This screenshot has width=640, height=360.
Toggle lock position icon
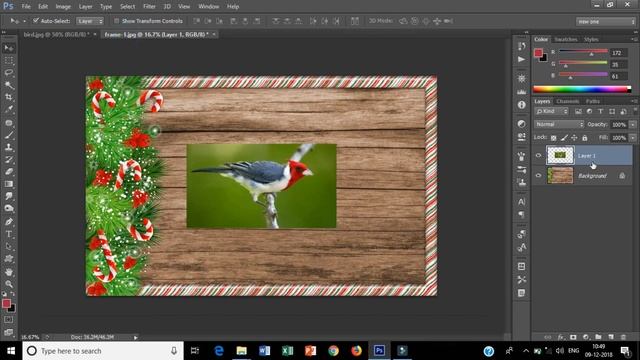[574, 138]
